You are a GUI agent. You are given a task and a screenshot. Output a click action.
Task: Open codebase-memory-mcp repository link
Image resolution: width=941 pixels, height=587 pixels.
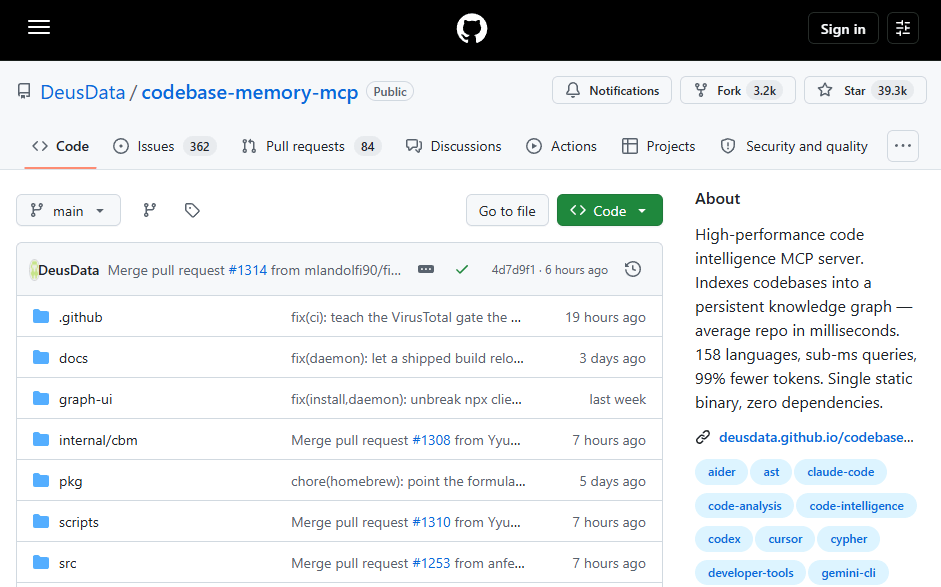(250, 92)
